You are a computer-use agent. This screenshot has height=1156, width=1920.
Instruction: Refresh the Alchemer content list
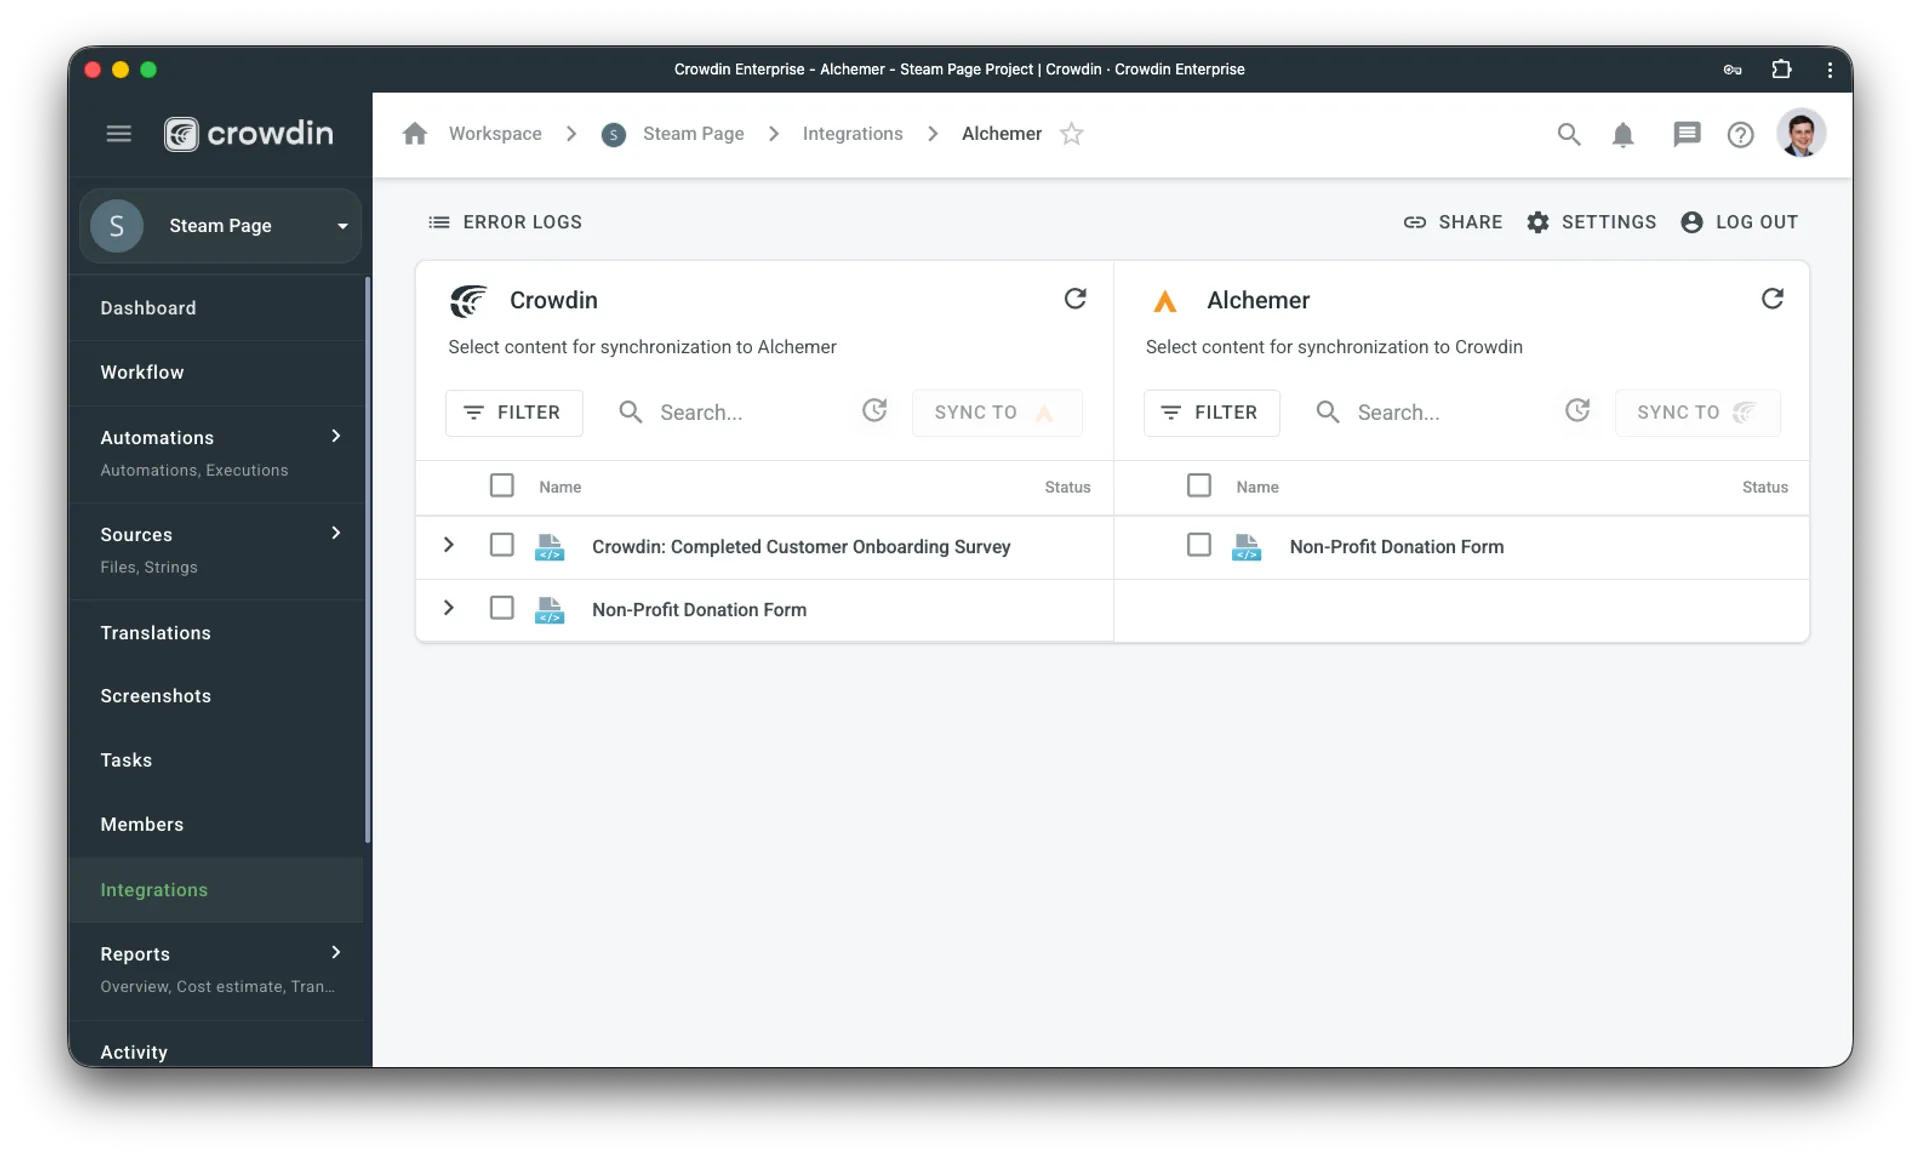[x=1772, y=299]
